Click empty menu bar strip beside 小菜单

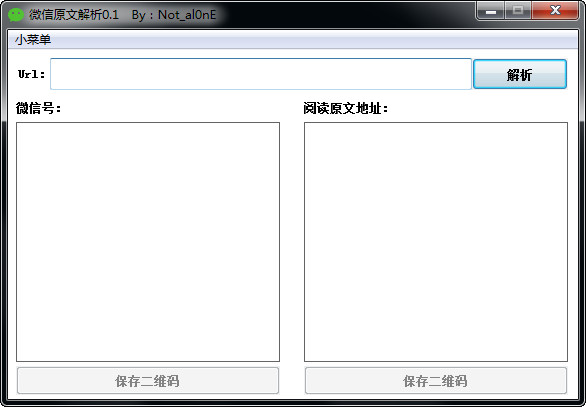(314, 39)
